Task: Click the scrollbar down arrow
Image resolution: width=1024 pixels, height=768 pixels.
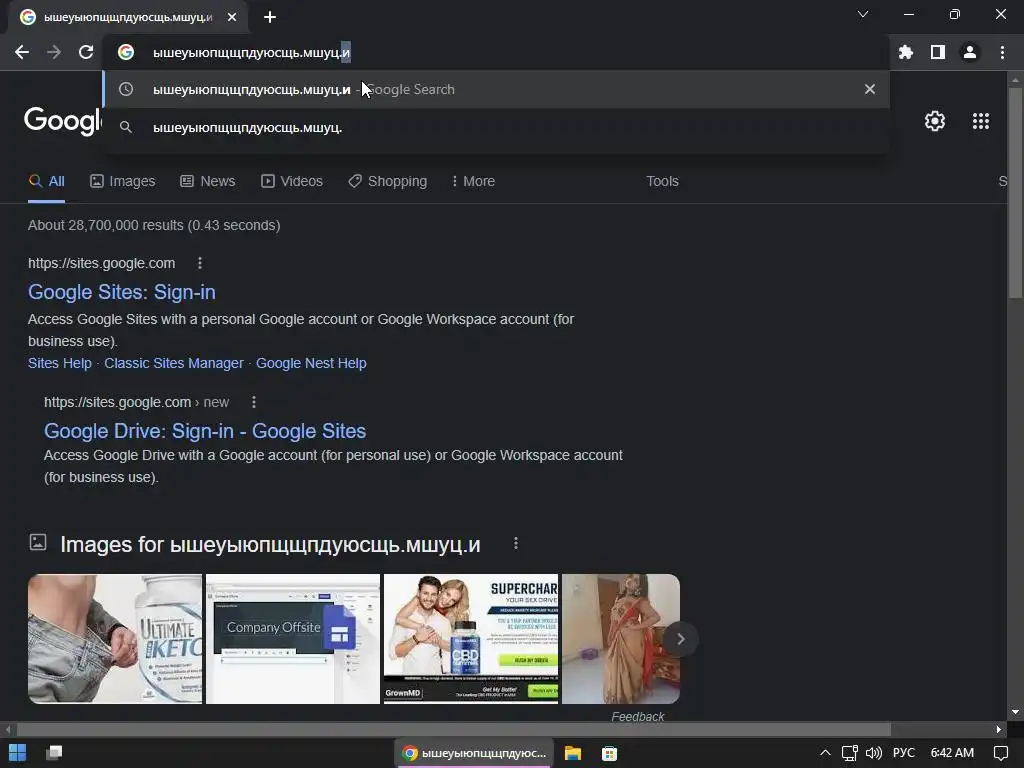Action: point(1016,712)
